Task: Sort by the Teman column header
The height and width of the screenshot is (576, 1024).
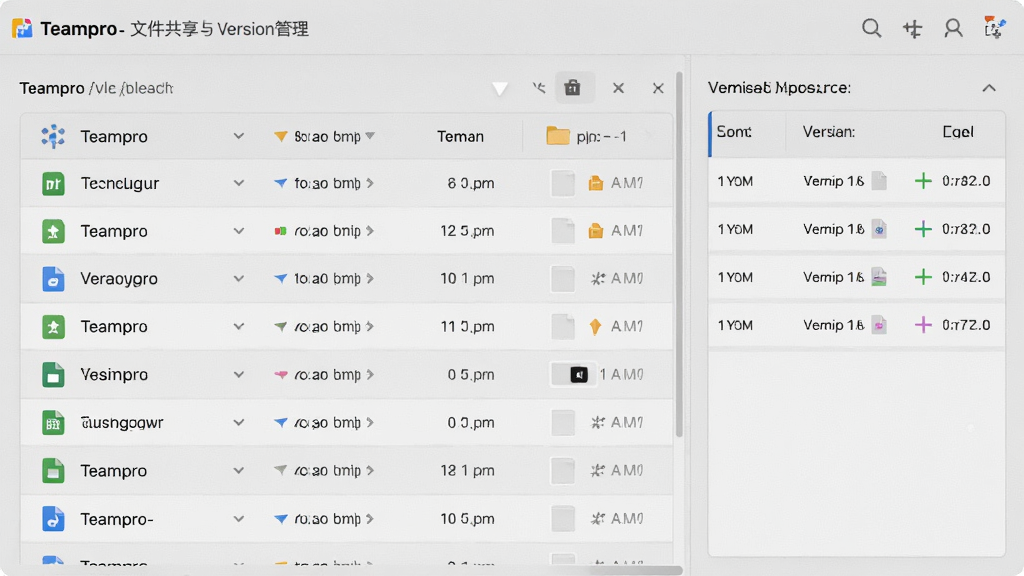Action: (x=460, y=136)
